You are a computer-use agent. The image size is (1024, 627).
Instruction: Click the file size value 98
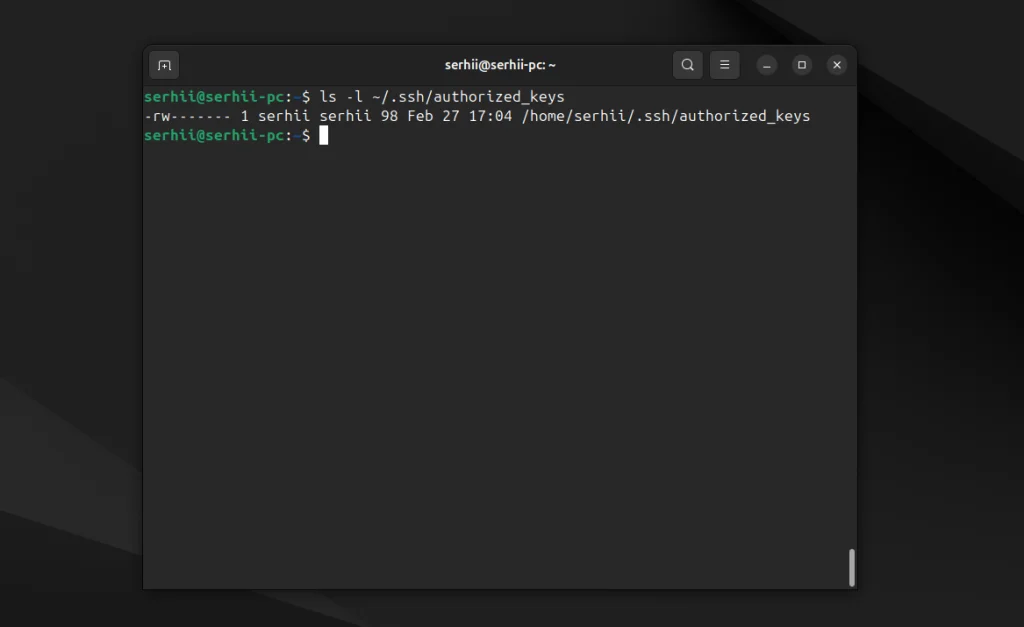coord(389,116)
